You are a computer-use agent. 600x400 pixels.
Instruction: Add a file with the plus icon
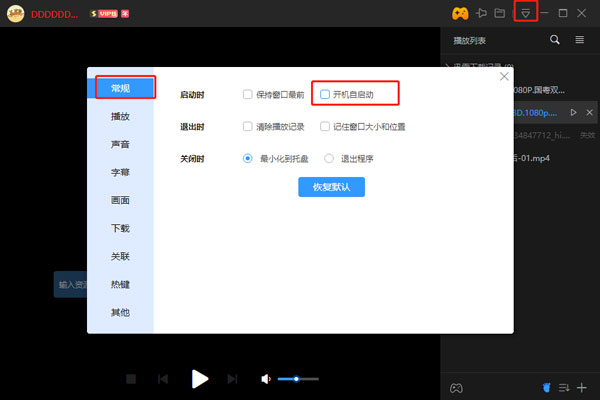point(582,388)
